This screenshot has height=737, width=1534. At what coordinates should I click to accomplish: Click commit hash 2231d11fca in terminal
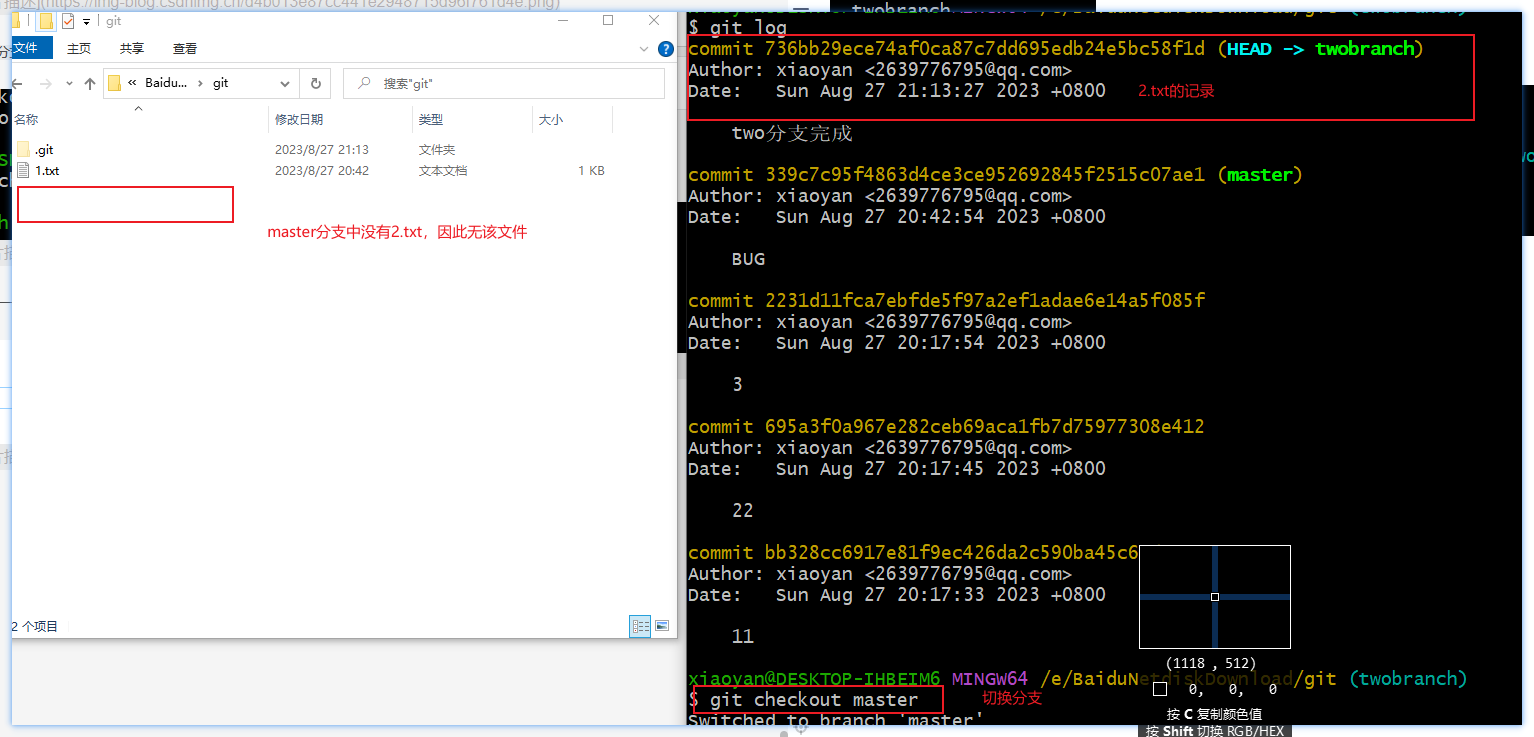point(985,301)
